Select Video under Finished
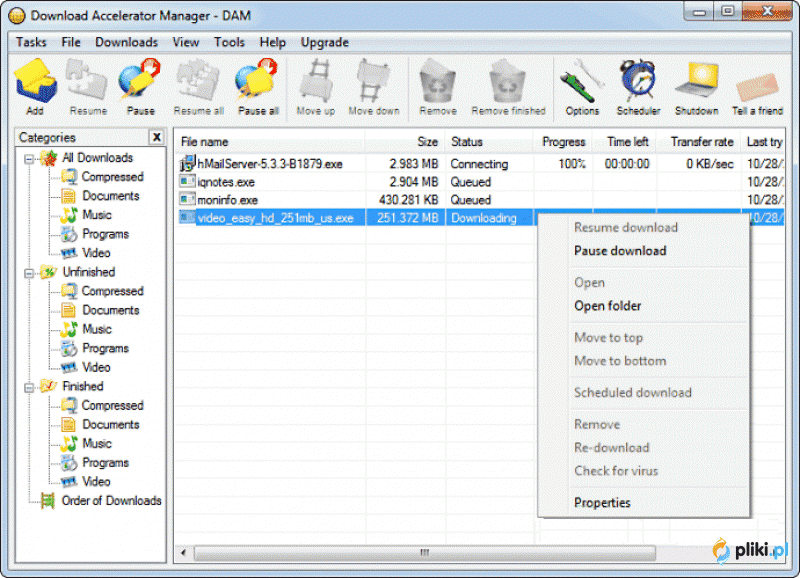 tap(86, 482)
